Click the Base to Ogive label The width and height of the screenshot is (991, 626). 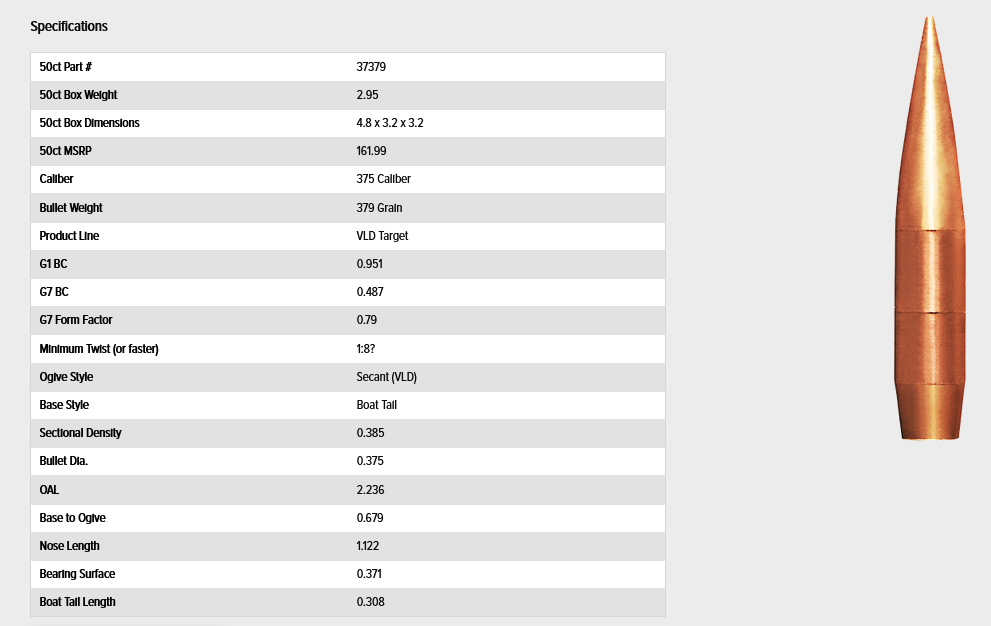coord(72,518)
